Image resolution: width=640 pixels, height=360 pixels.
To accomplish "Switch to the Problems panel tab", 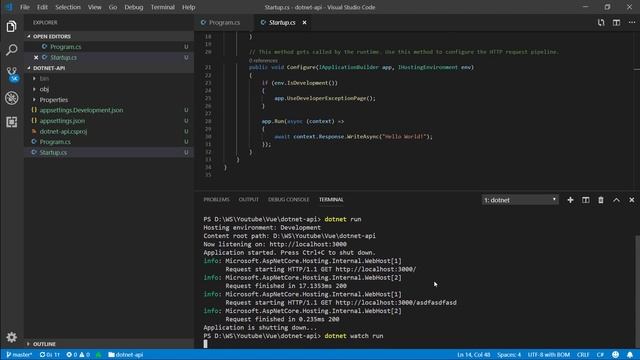I will (216, 200).
